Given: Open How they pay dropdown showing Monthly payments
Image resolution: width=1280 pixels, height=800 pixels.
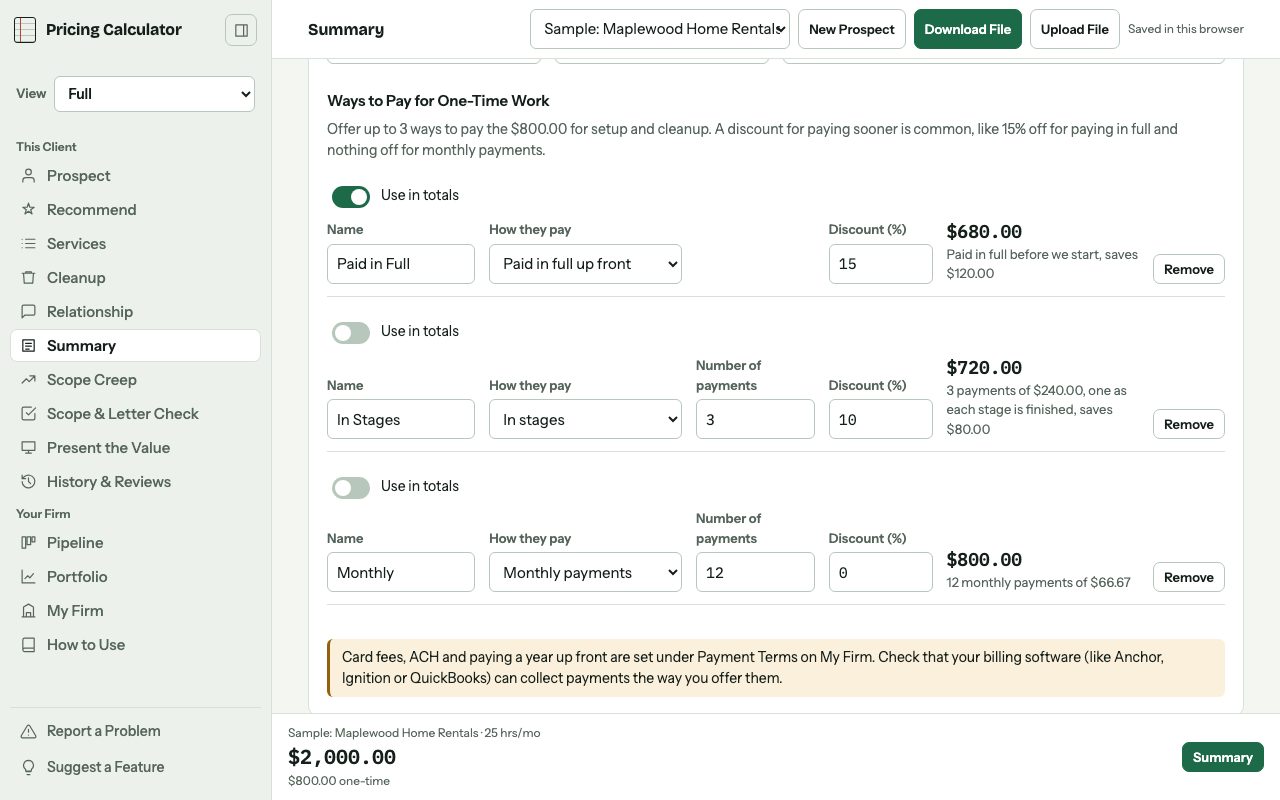Looking at the screenshot, I should click(585, 573).
